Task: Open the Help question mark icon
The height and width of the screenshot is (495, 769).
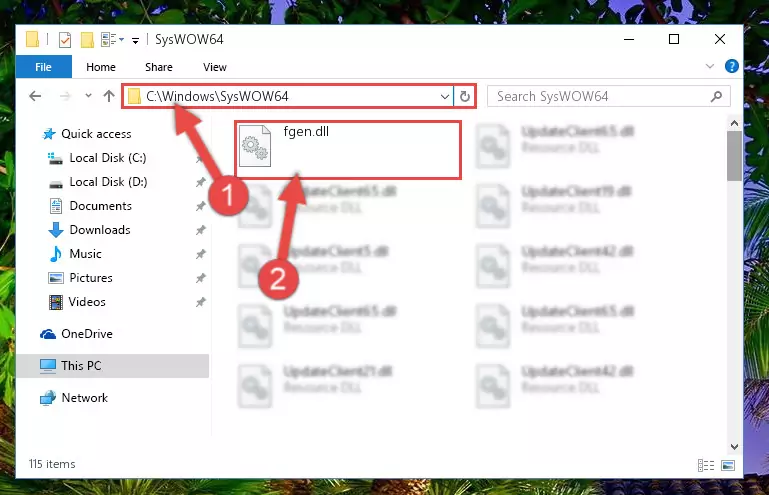Action: click(x=732, y=66)
